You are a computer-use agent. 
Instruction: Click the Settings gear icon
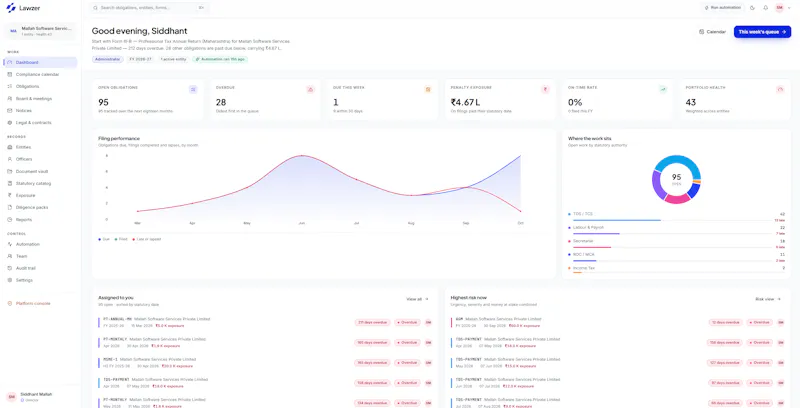point(10,280)
